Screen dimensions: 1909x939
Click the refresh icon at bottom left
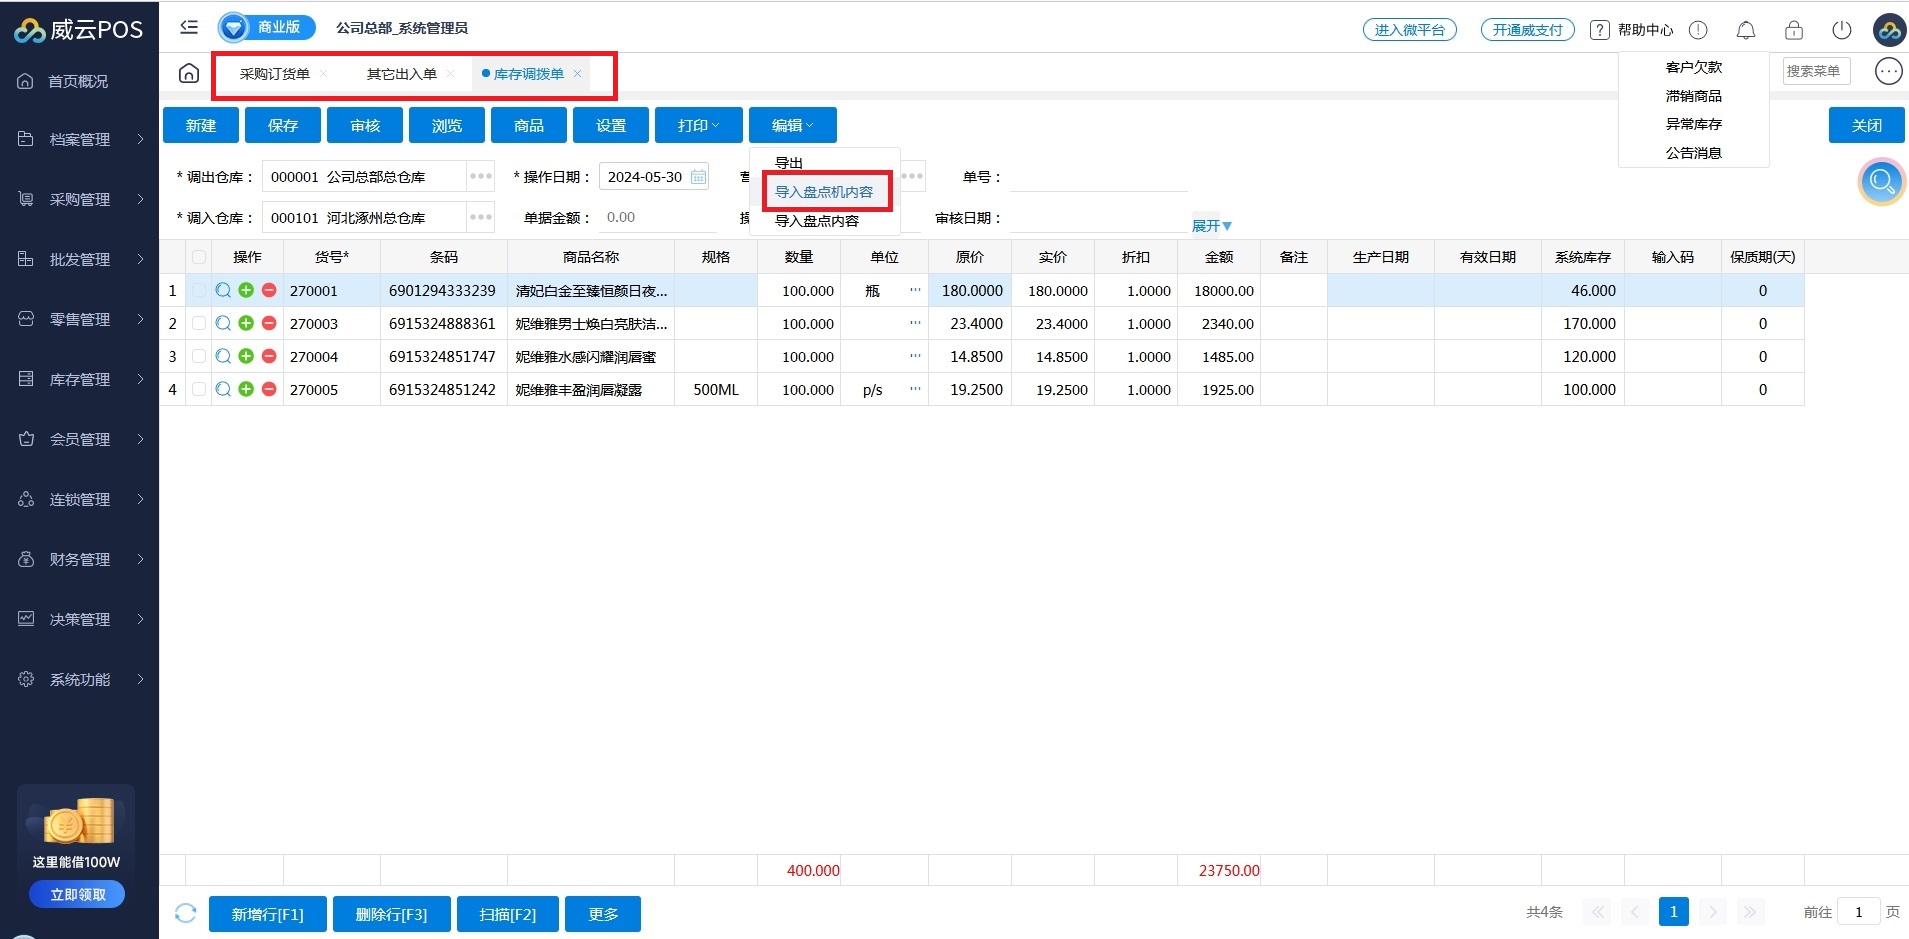185,913
